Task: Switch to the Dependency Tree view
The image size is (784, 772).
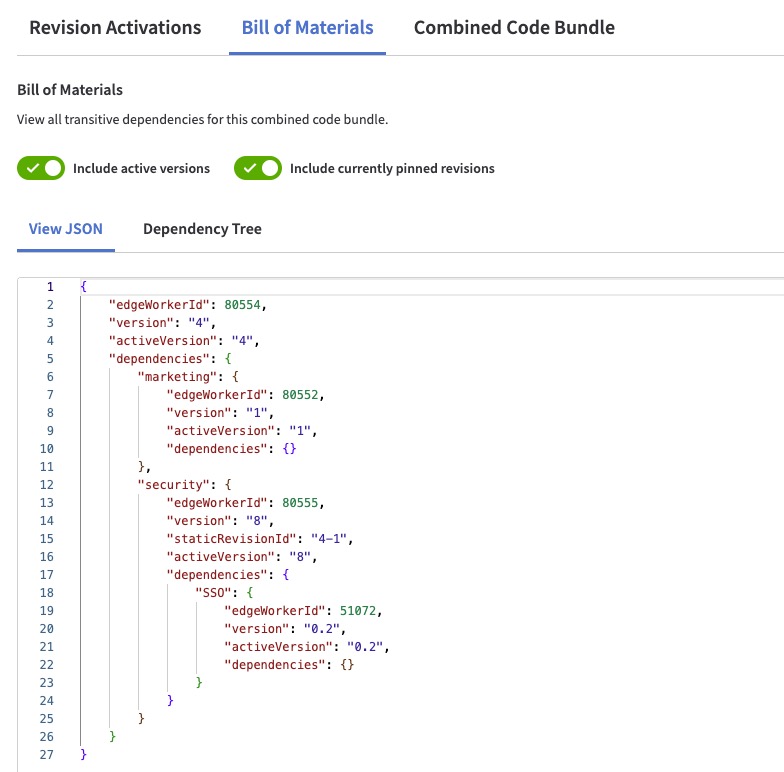Action: coord(202,229)
